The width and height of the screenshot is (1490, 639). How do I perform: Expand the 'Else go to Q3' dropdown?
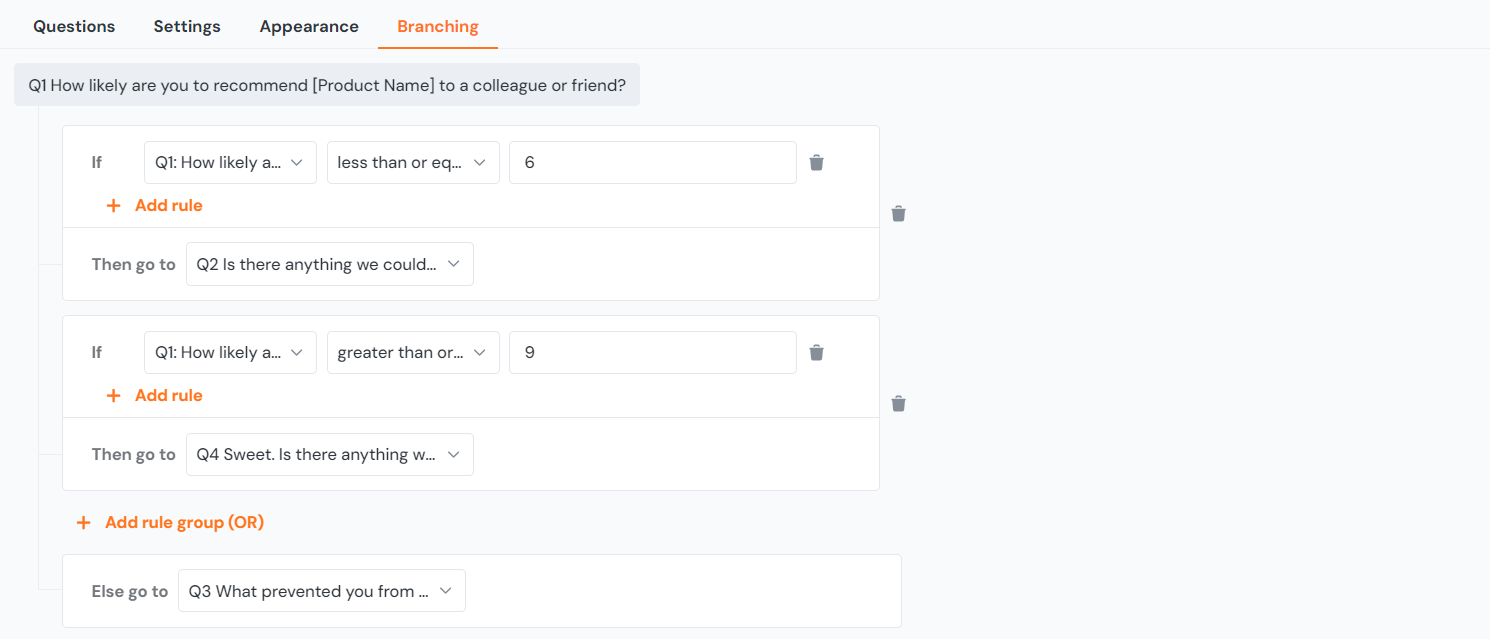point(321,590)
